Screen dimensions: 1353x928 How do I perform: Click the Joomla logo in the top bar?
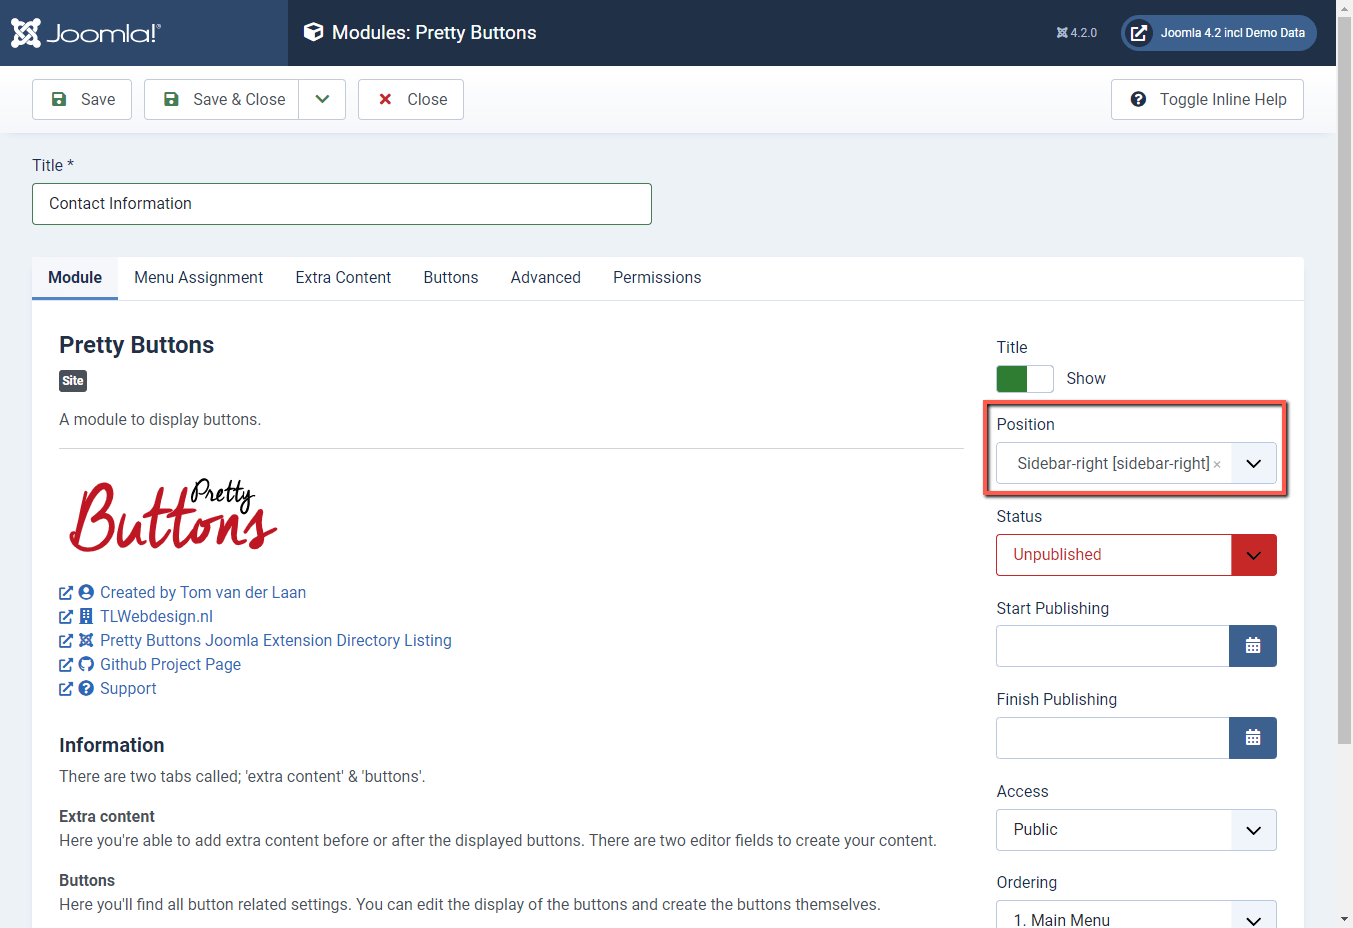85,32
